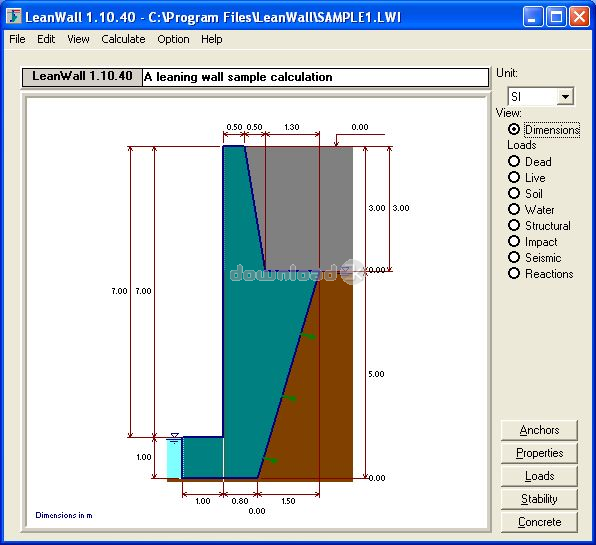Maximize the LeanWall window
Screen dimensions: 596x545
click(556, 17)
